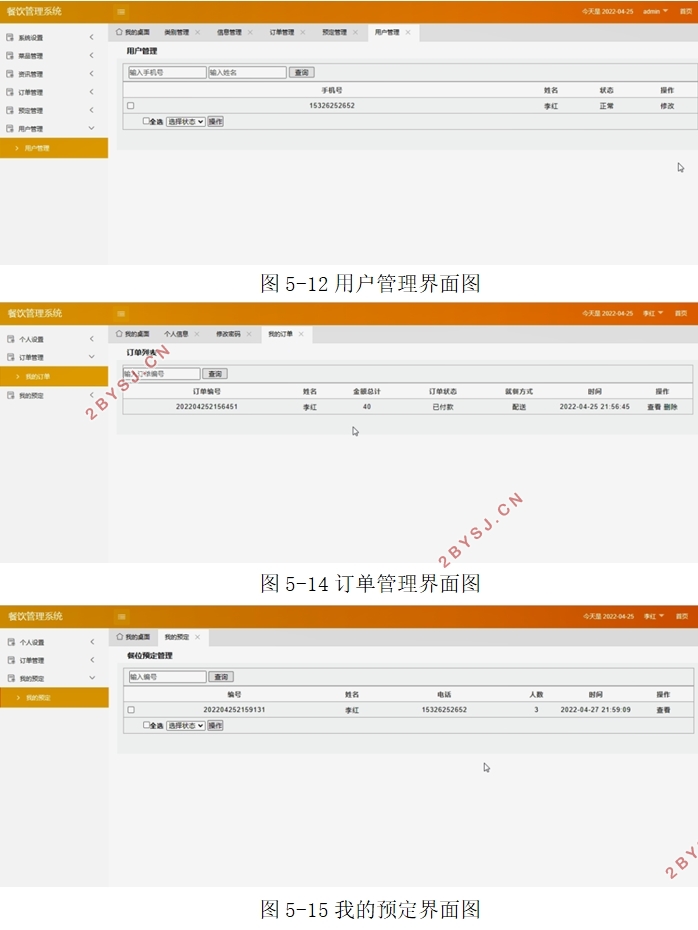Click the 菜品管理 sidebar icon

pos(9,56)
